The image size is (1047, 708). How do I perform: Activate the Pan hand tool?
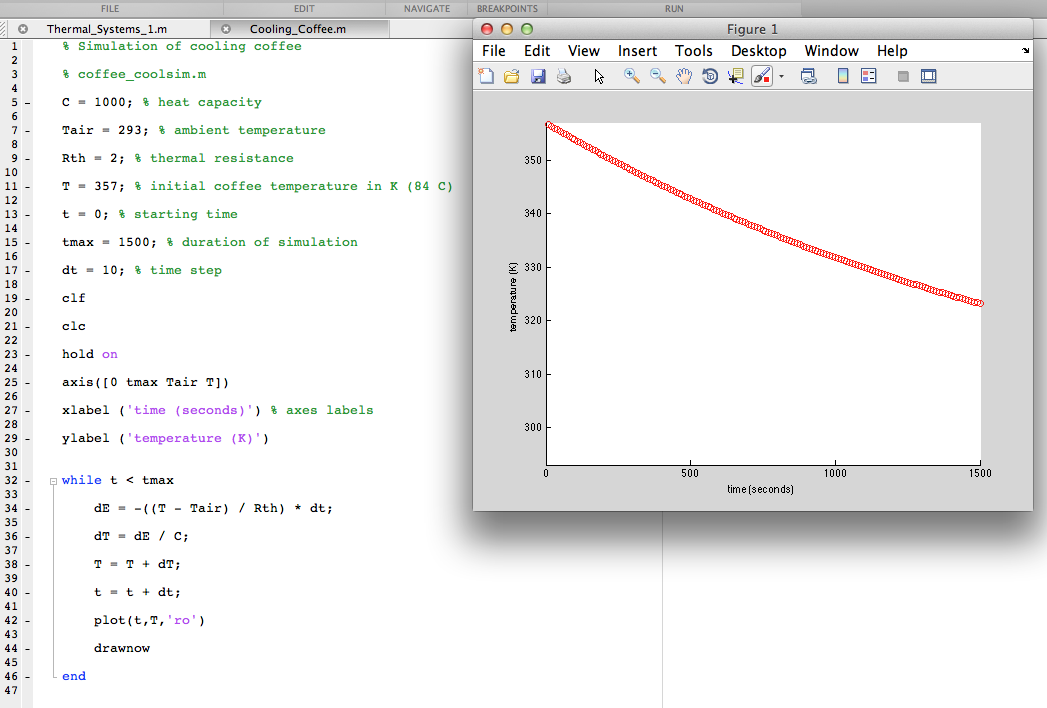[685, 75]
